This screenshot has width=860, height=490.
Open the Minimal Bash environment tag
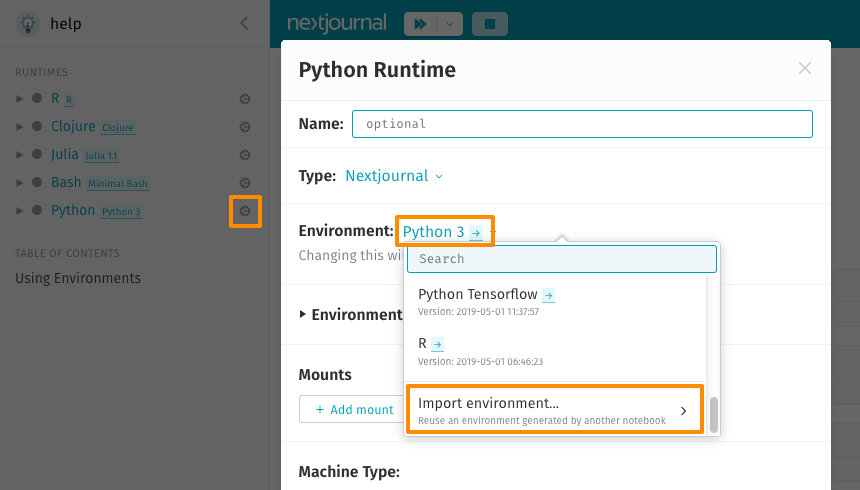coord(118,184)
